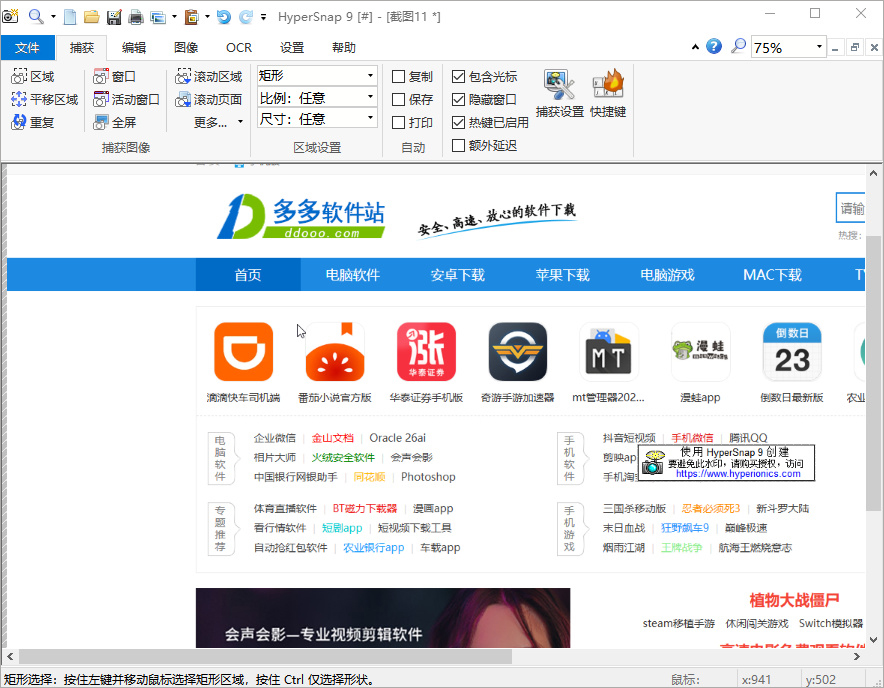Viewport: 884px width, 688px height.
Task: Click the 请输 search input field
Action: coord(851,208)
